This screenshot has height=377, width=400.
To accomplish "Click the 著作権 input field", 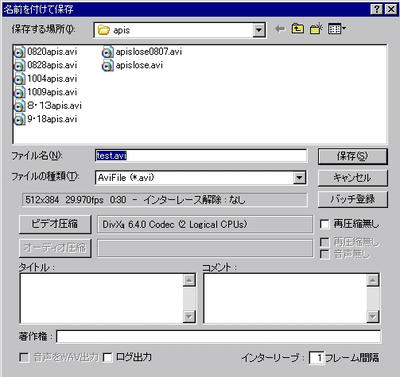I will (x=218, y=337).
